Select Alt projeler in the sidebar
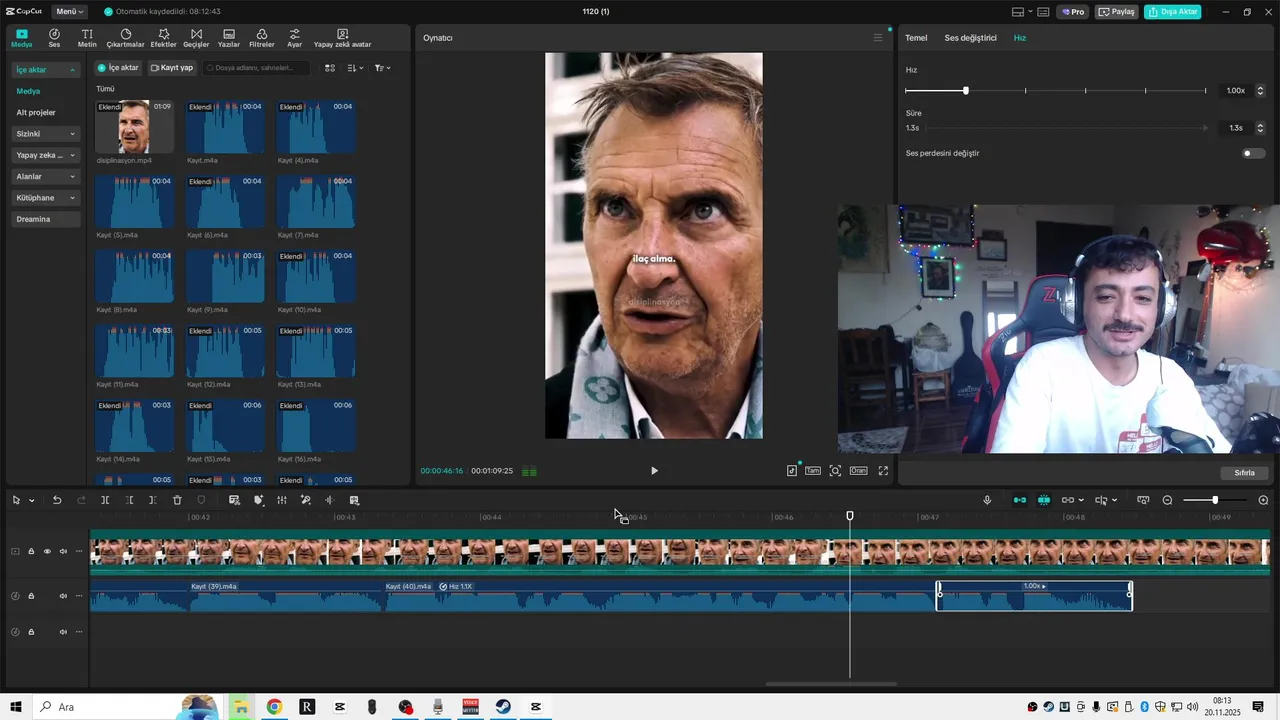 coord(36,112)
